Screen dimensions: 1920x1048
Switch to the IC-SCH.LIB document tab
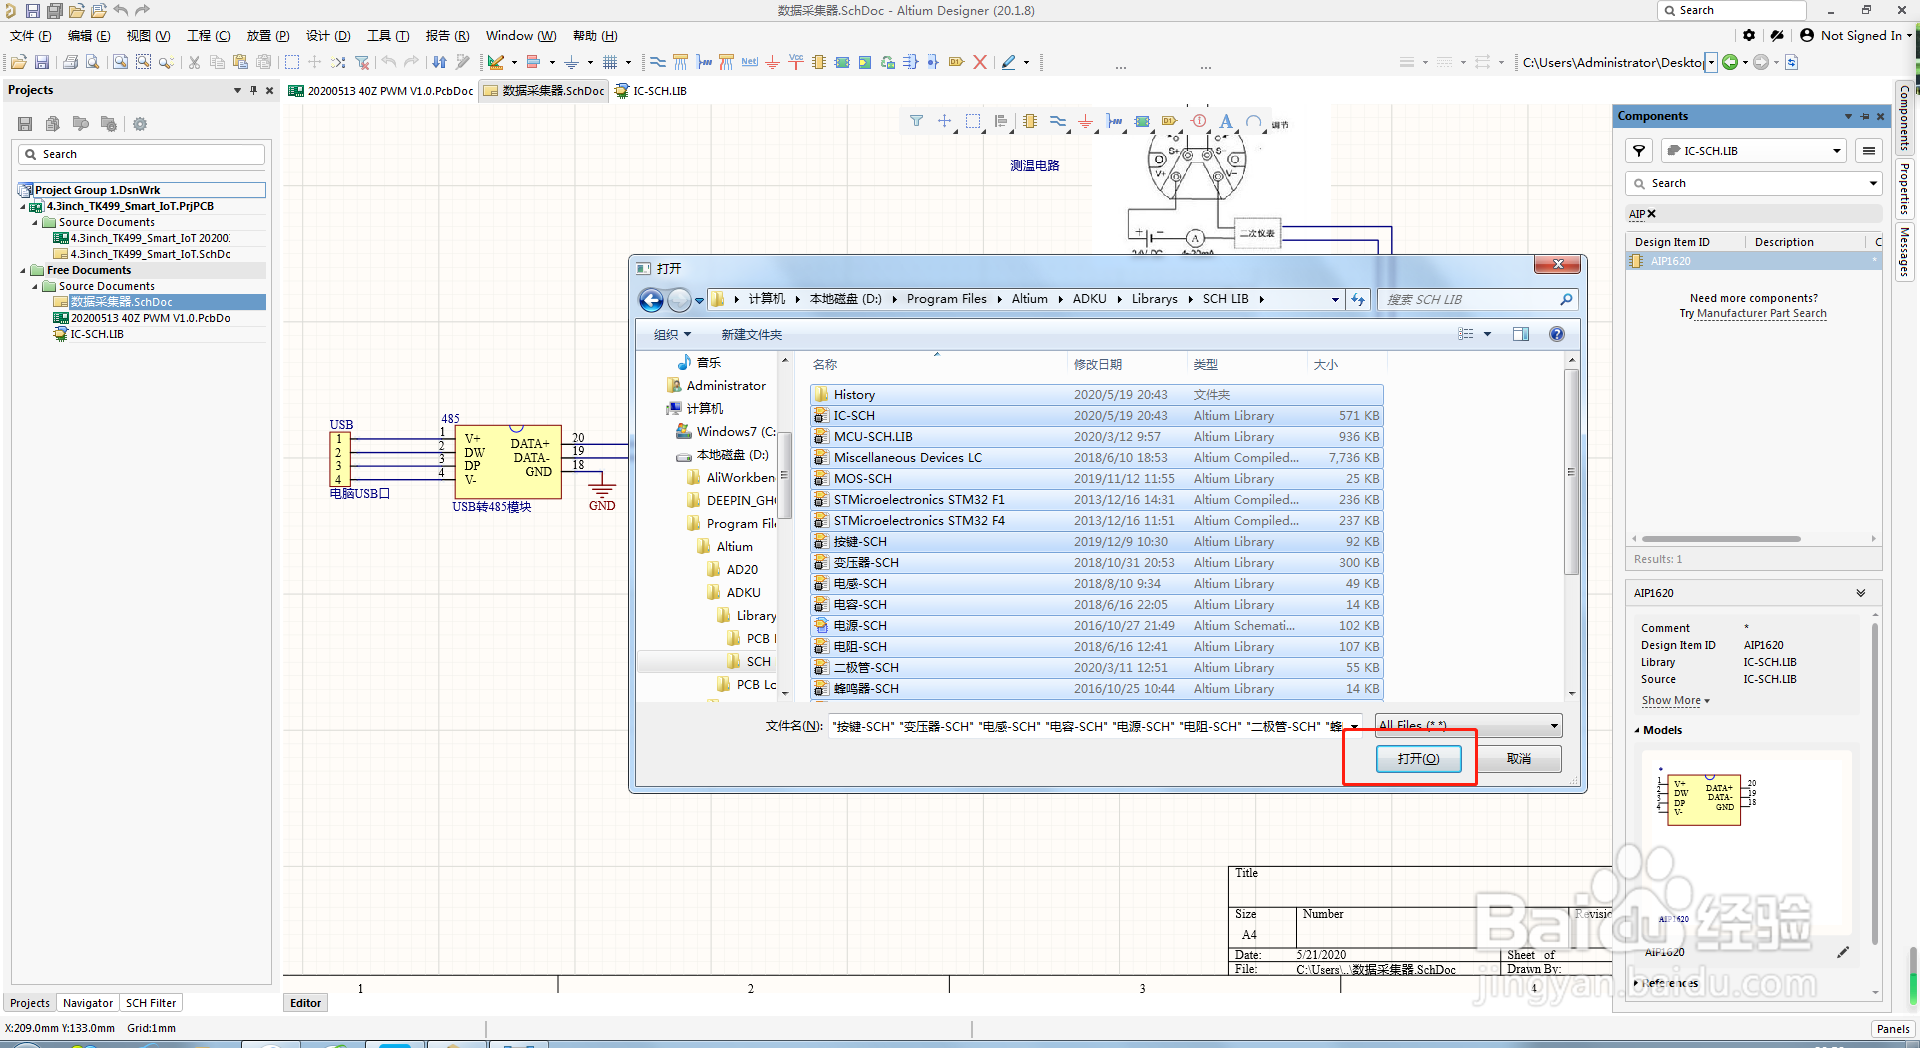point(650,91)
